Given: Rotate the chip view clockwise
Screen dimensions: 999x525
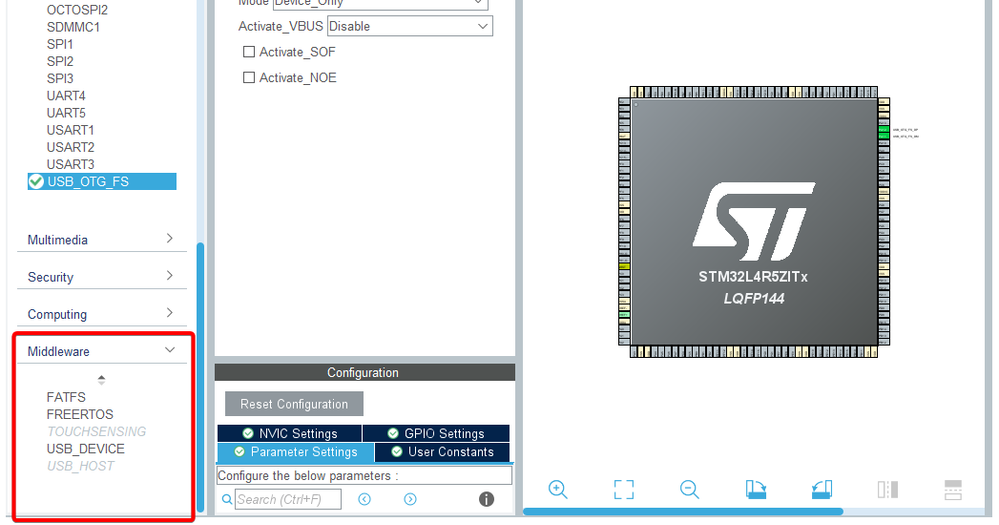Looking at the screenshot, I should [756, 489].
